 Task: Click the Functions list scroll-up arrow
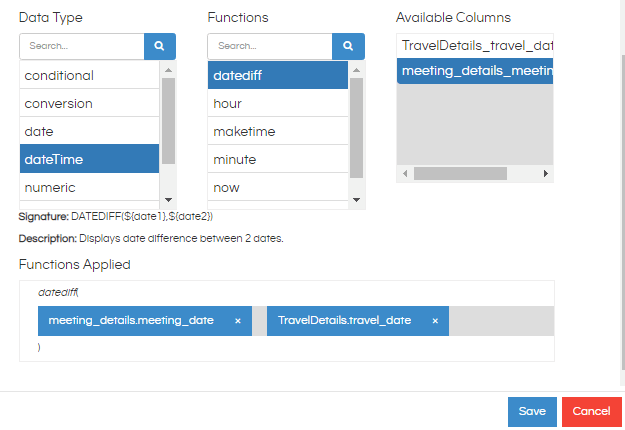pyautogui.click(x=357, y=70)
